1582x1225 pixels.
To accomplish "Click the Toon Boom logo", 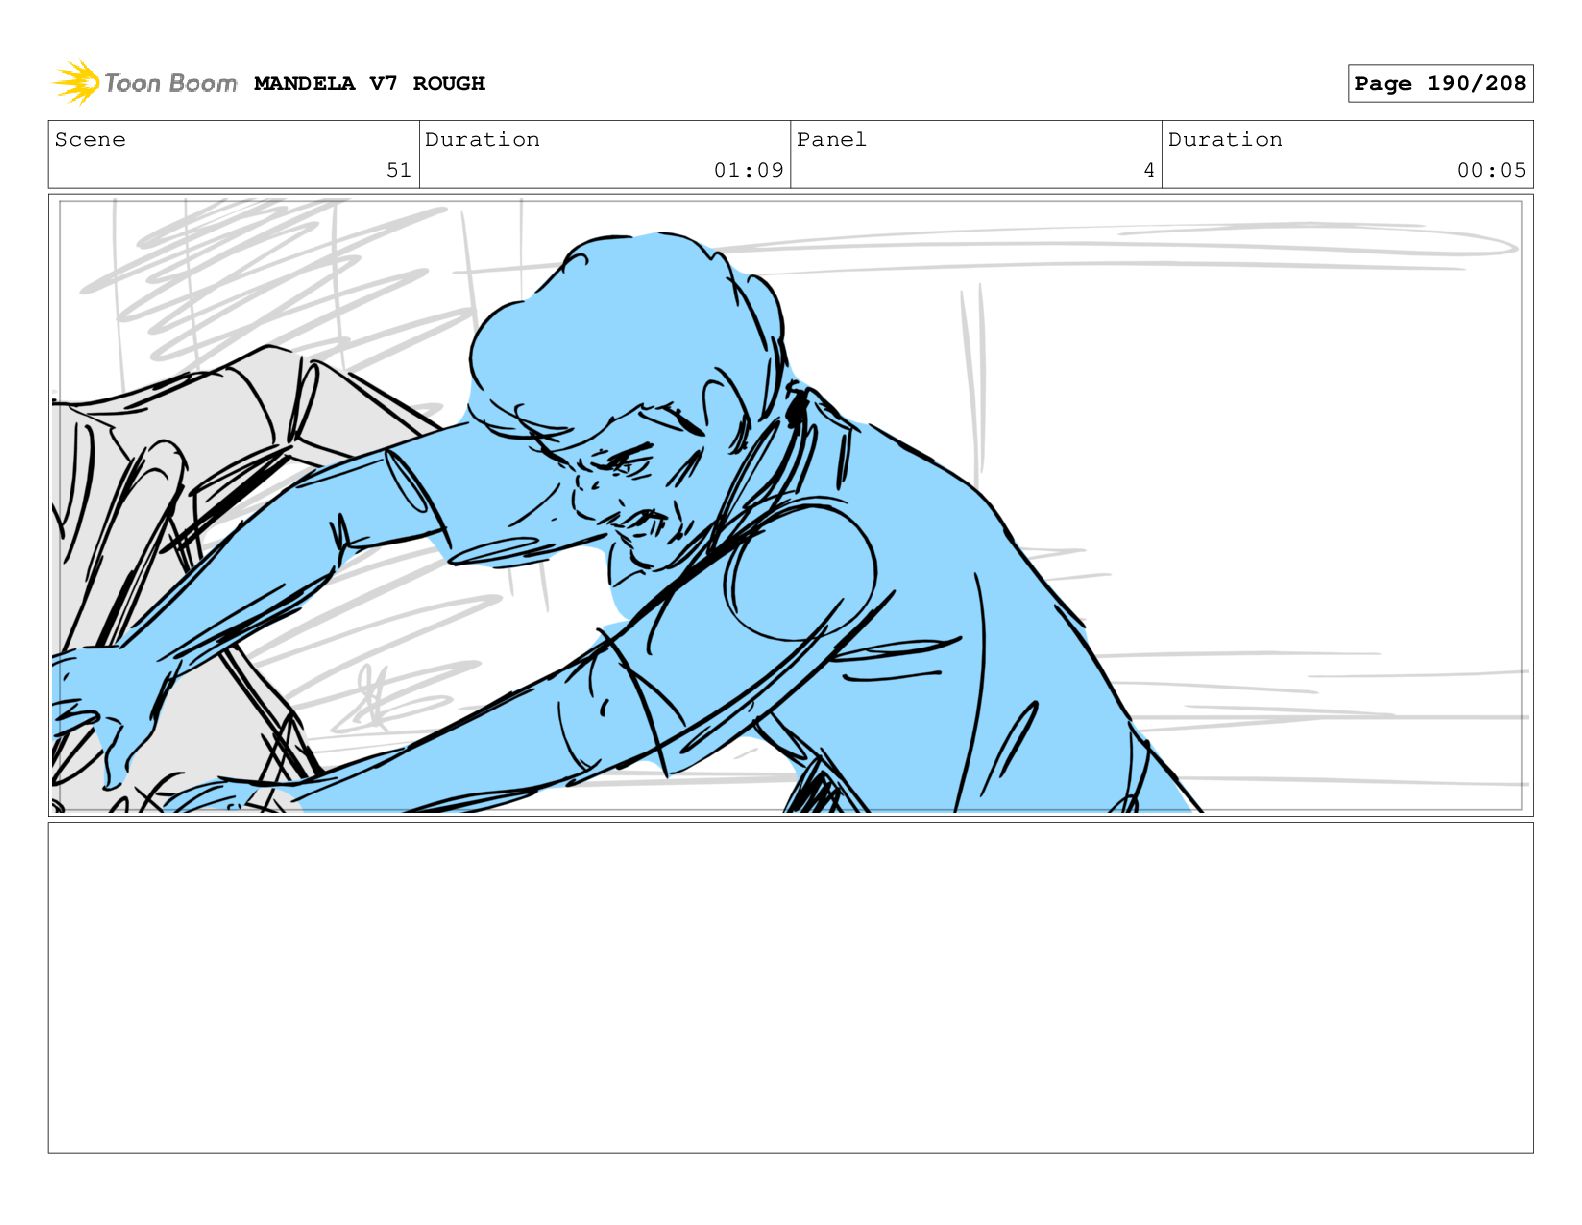I will [x=145, y=82].
